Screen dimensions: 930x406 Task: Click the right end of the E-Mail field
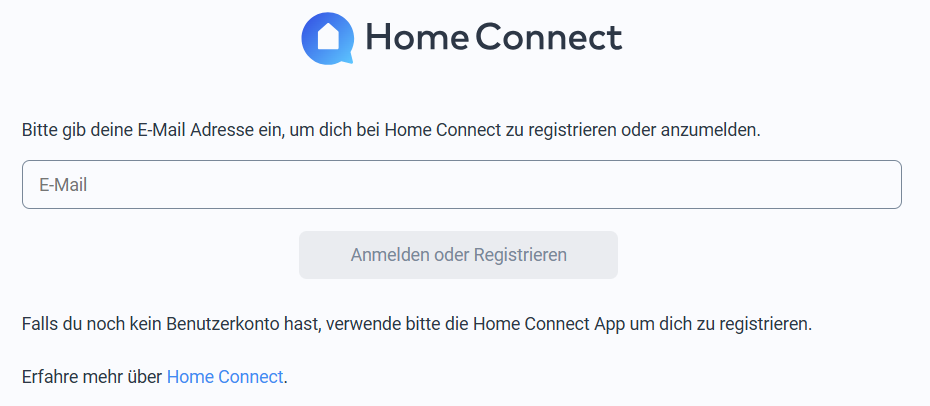coord(880,185)
